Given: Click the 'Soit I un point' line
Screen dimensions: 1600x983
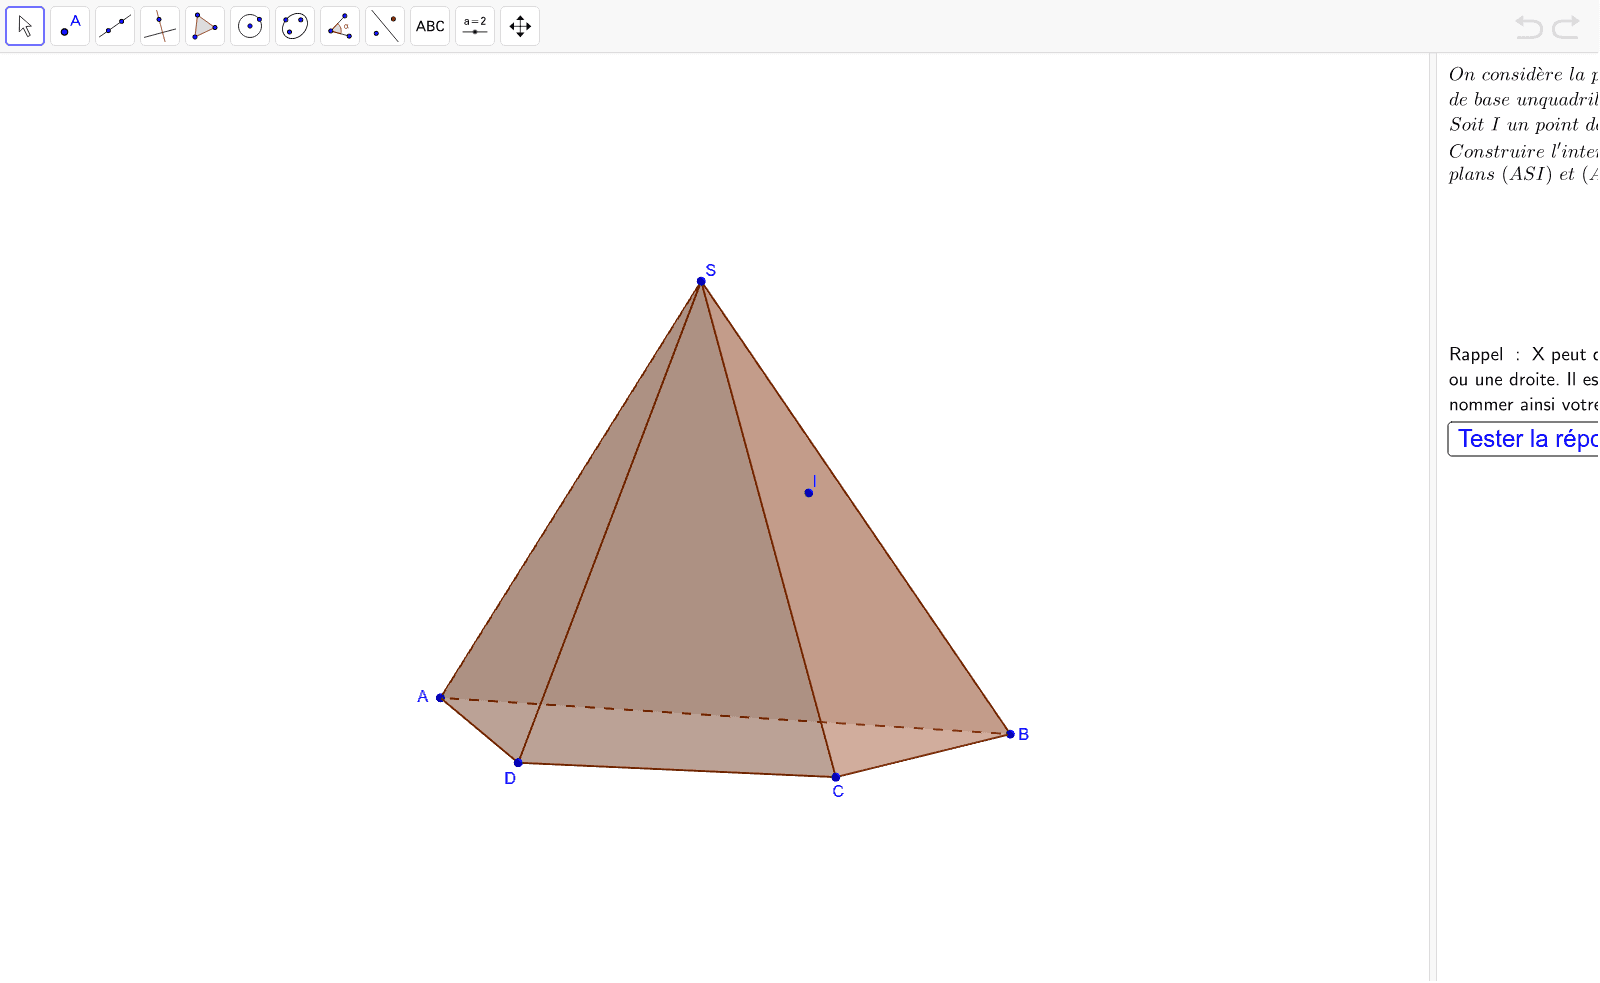Looking at the screenshot, I should (x=1514, y=124).
